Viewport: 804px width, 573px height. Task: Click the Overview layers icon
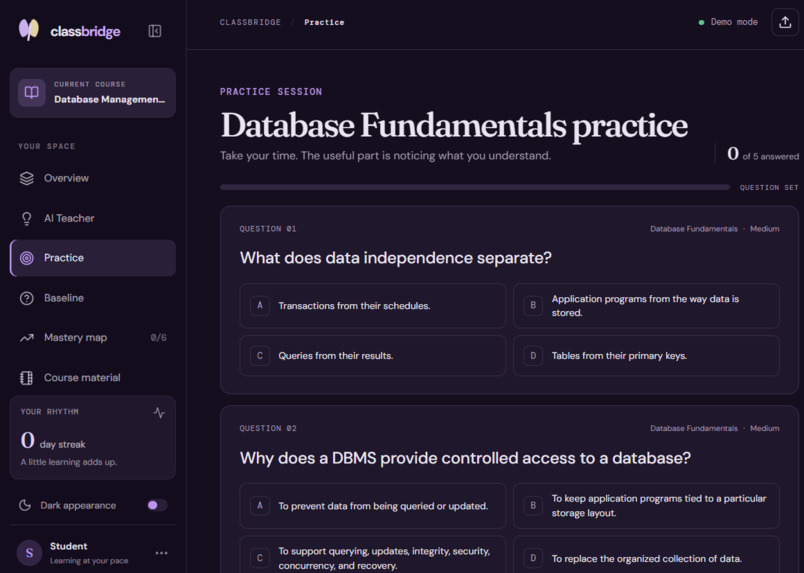(27, 178)
